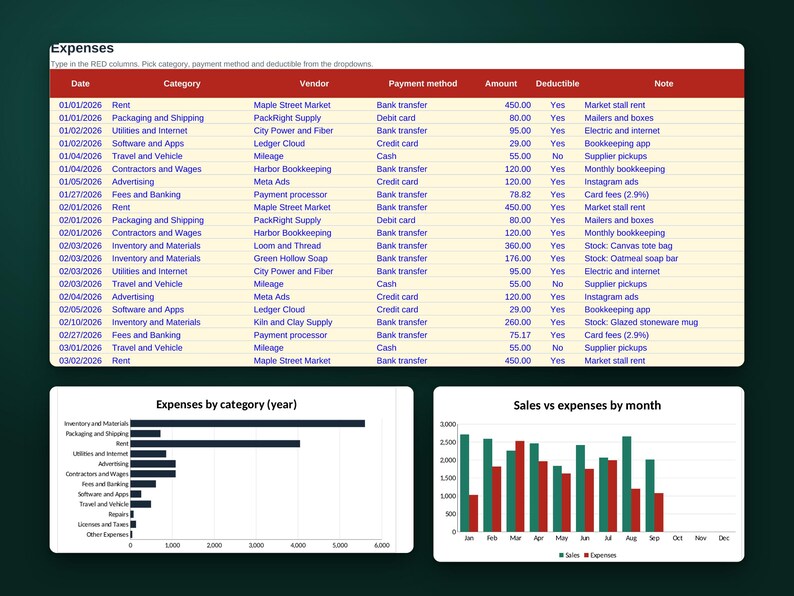
Task: Click the Other Expenses label in category chart
Action: coord(107,535)
